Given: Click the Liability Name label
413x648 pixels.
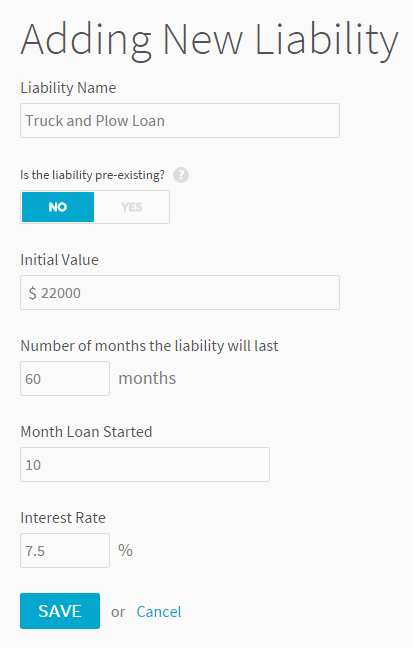Looking at the screenshot, I should [x=68, y=88].
